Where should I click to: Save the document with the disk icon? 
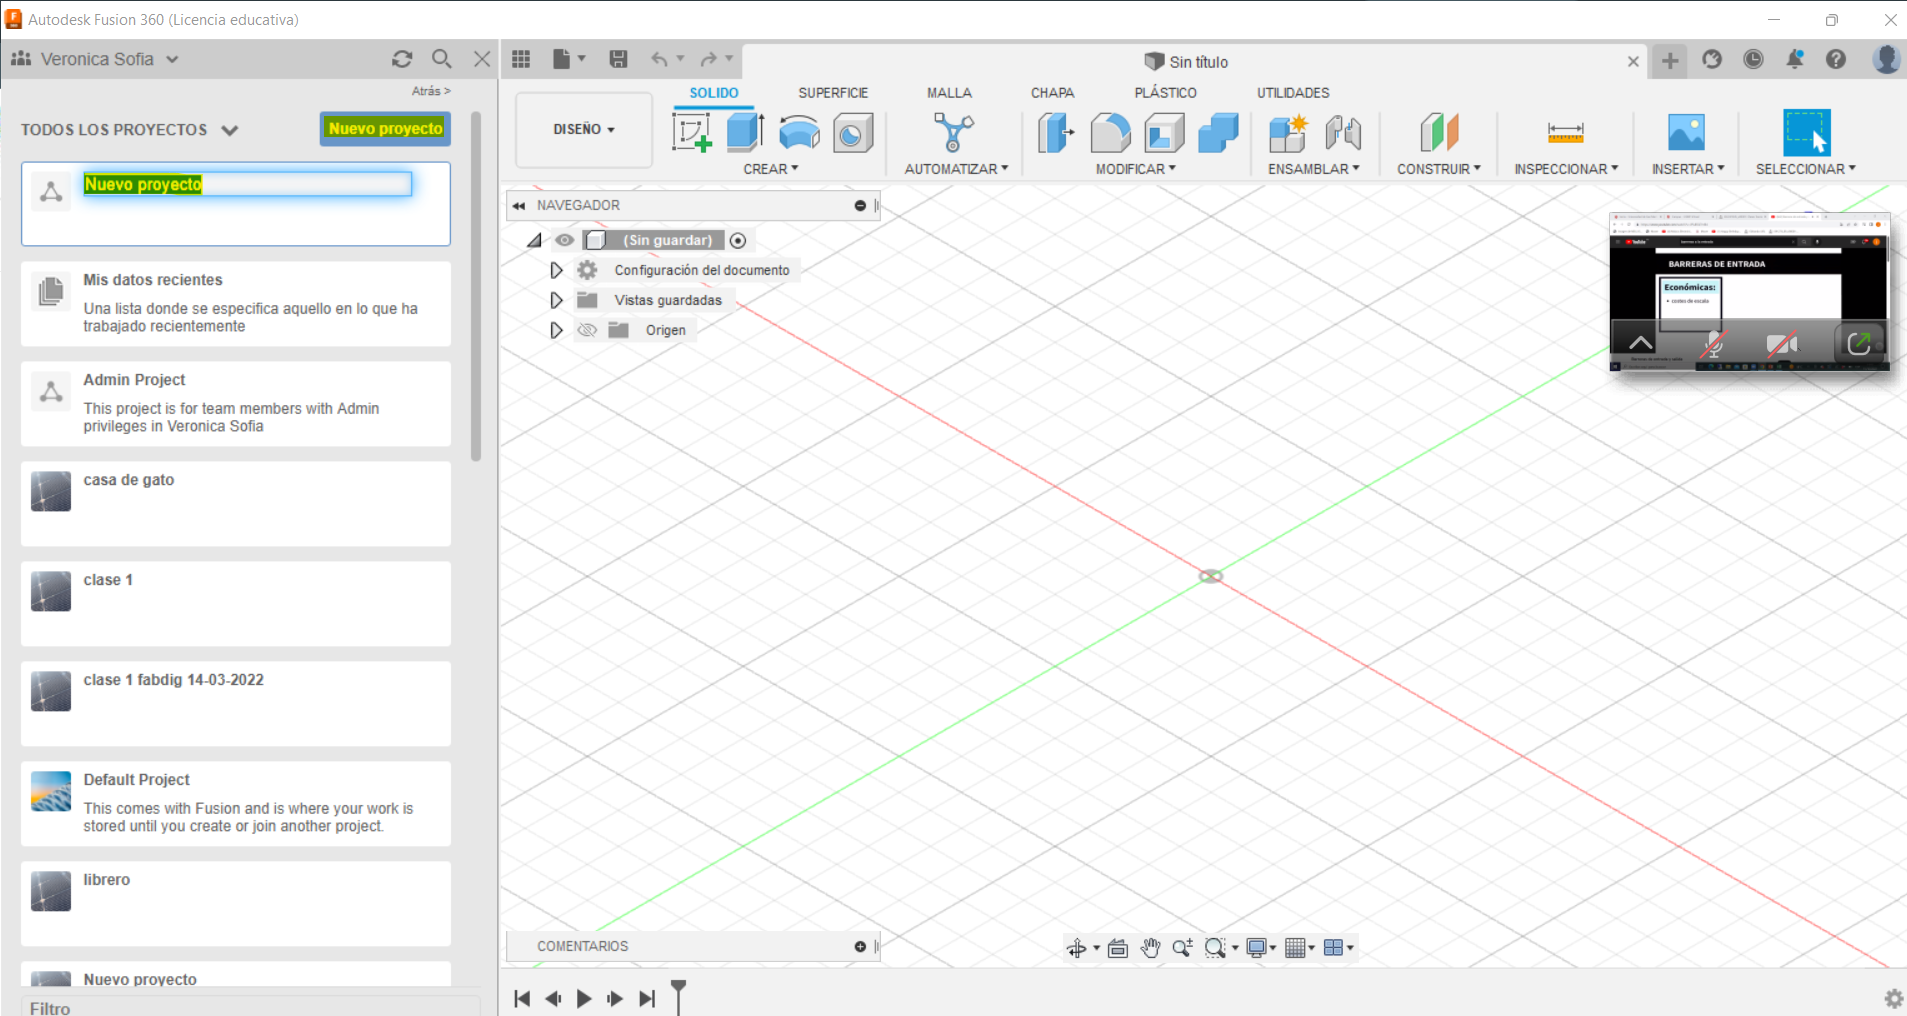(x=618, y=59)
